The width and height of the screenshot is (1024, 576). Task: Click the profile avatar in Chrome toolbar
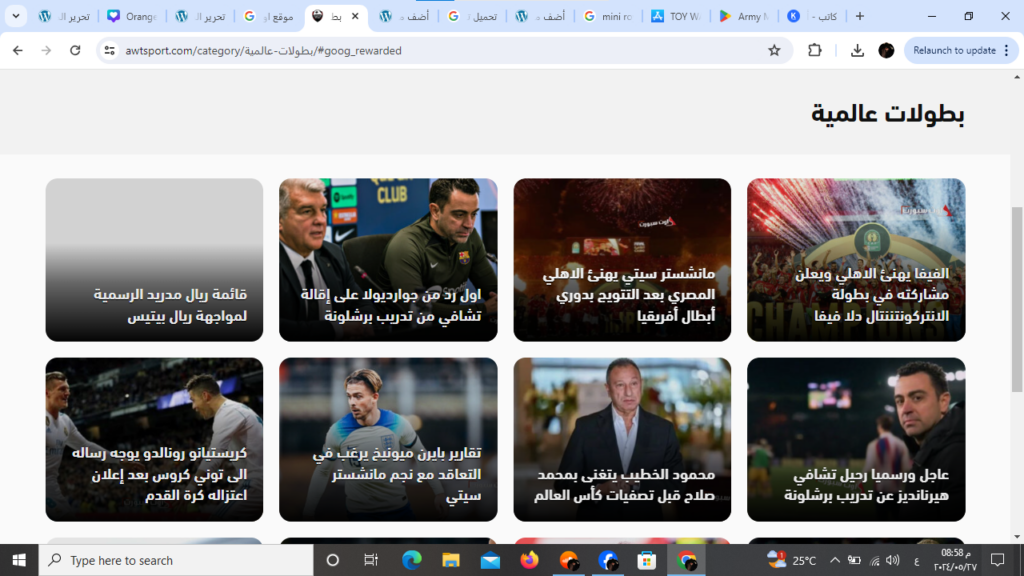click(x=886, y=50)
